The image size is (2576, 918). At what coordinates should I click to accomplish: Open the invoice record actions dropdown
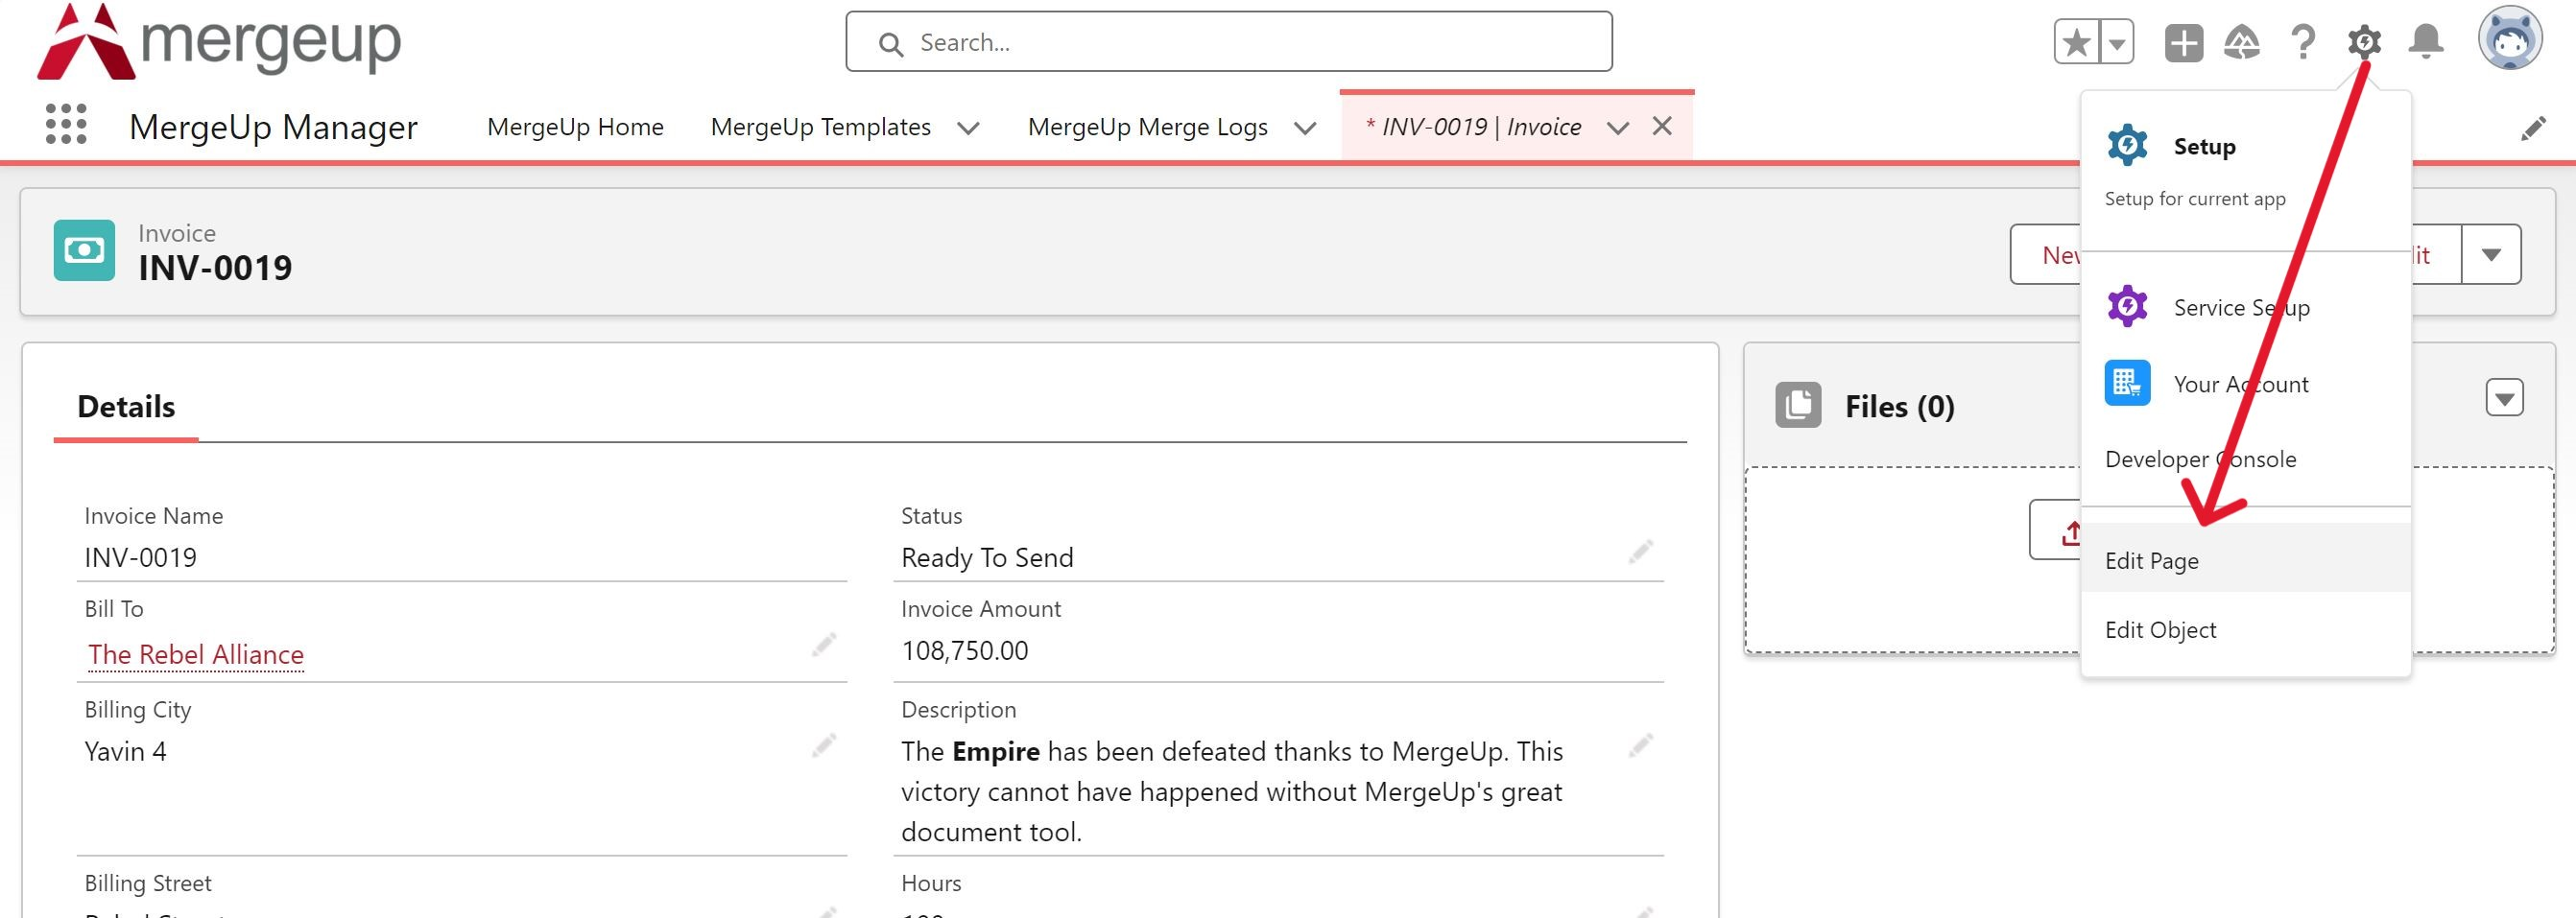2491,254
